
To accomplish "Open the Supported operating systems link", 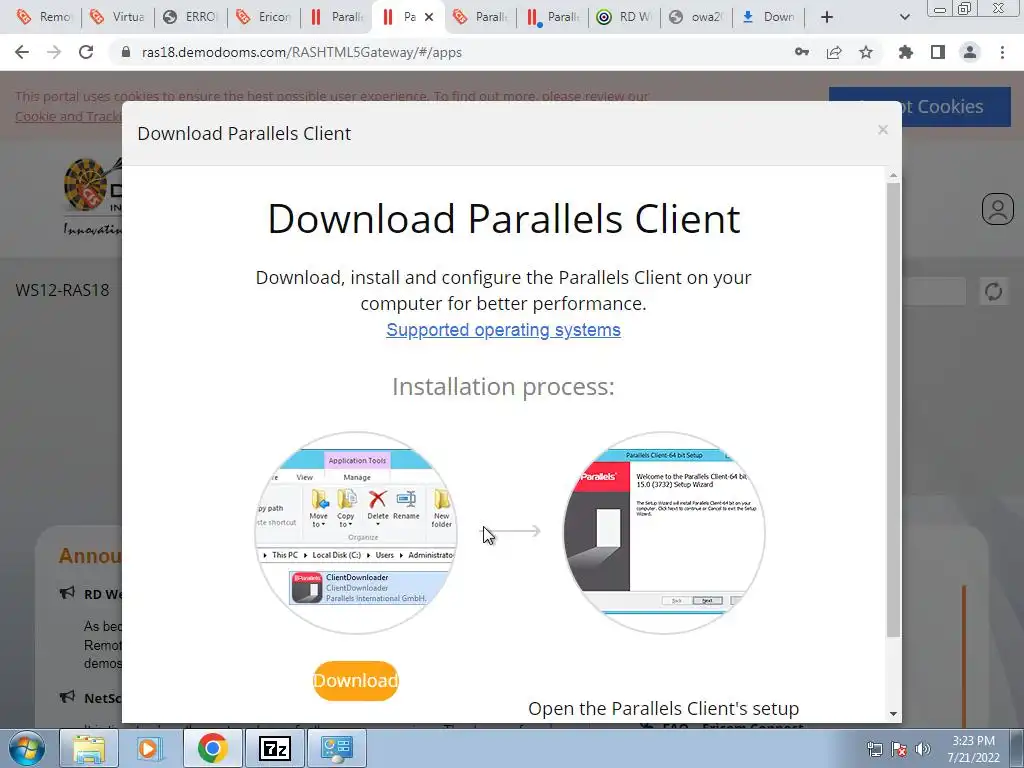I will (x=503, y=330).
